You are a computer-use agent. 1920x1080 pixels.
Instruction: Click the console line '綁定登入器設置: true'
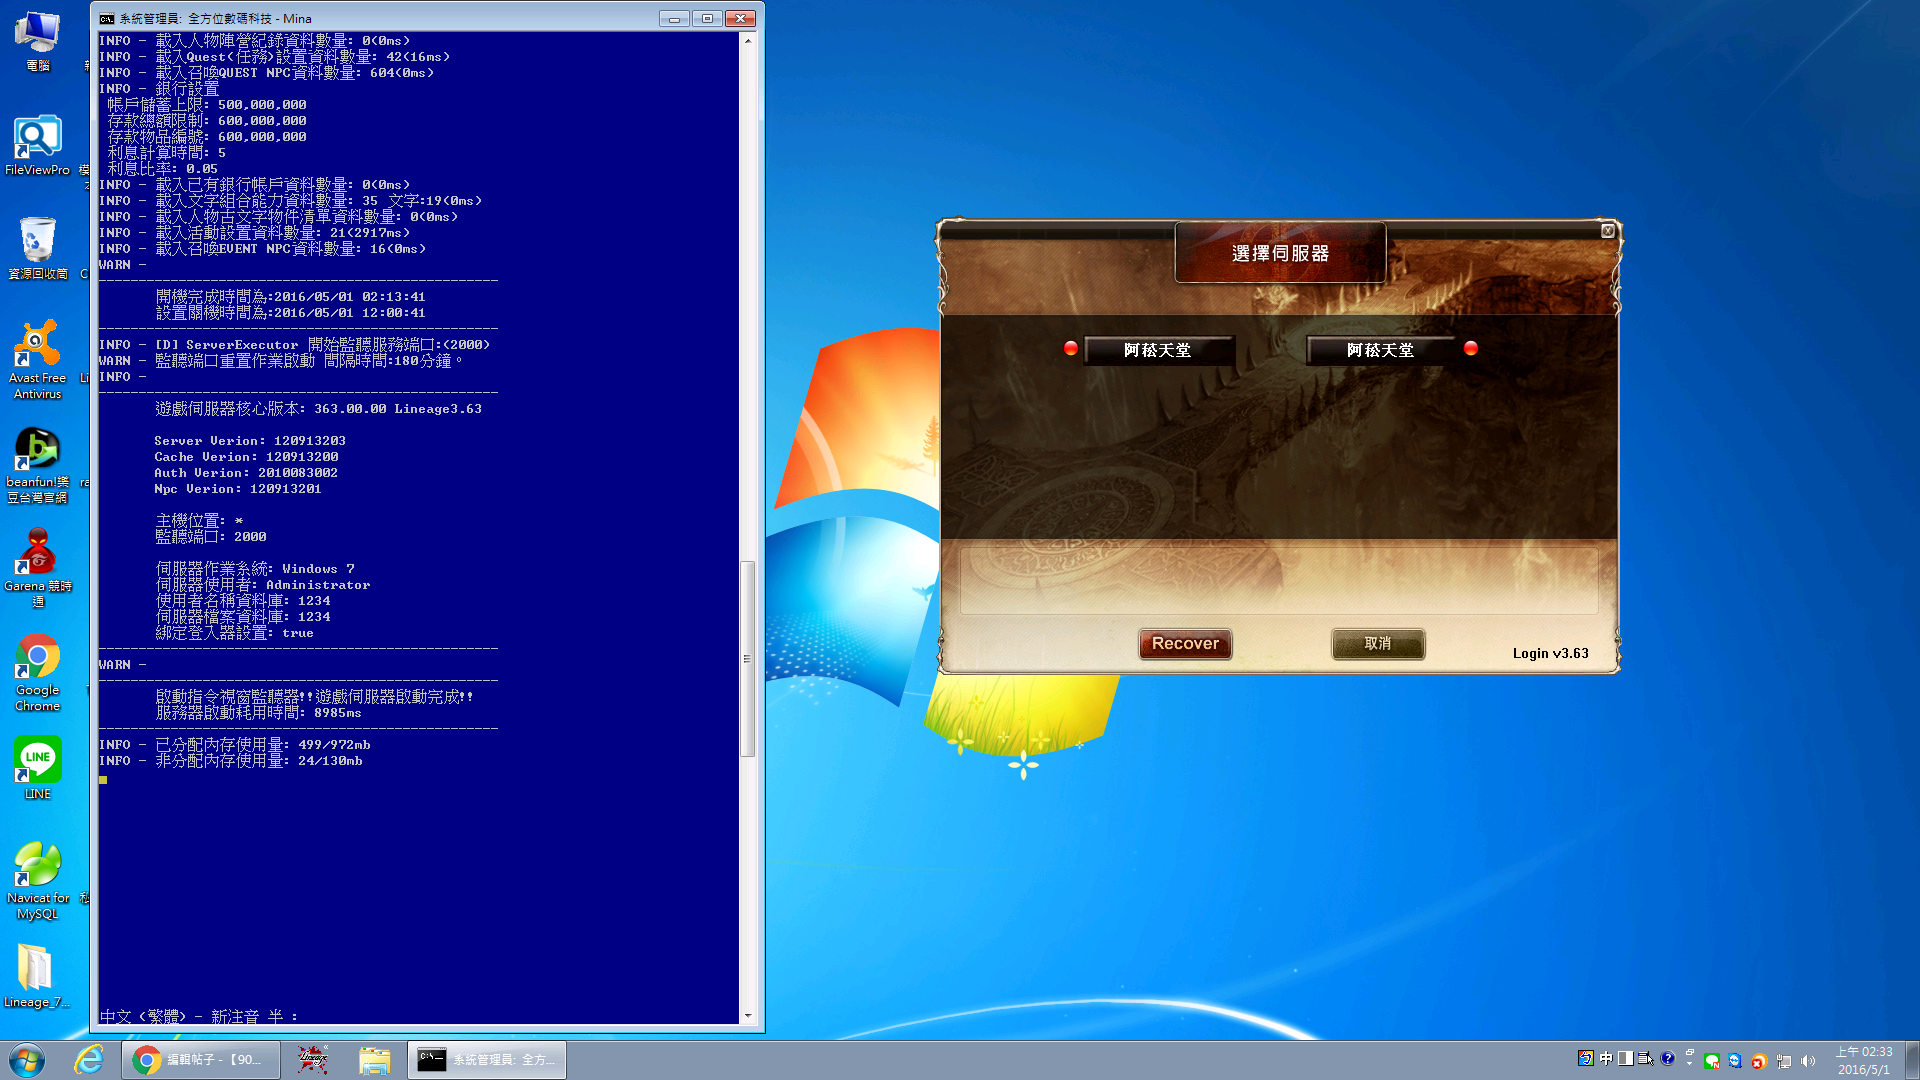pyautogui.click(x=234, y=633)
